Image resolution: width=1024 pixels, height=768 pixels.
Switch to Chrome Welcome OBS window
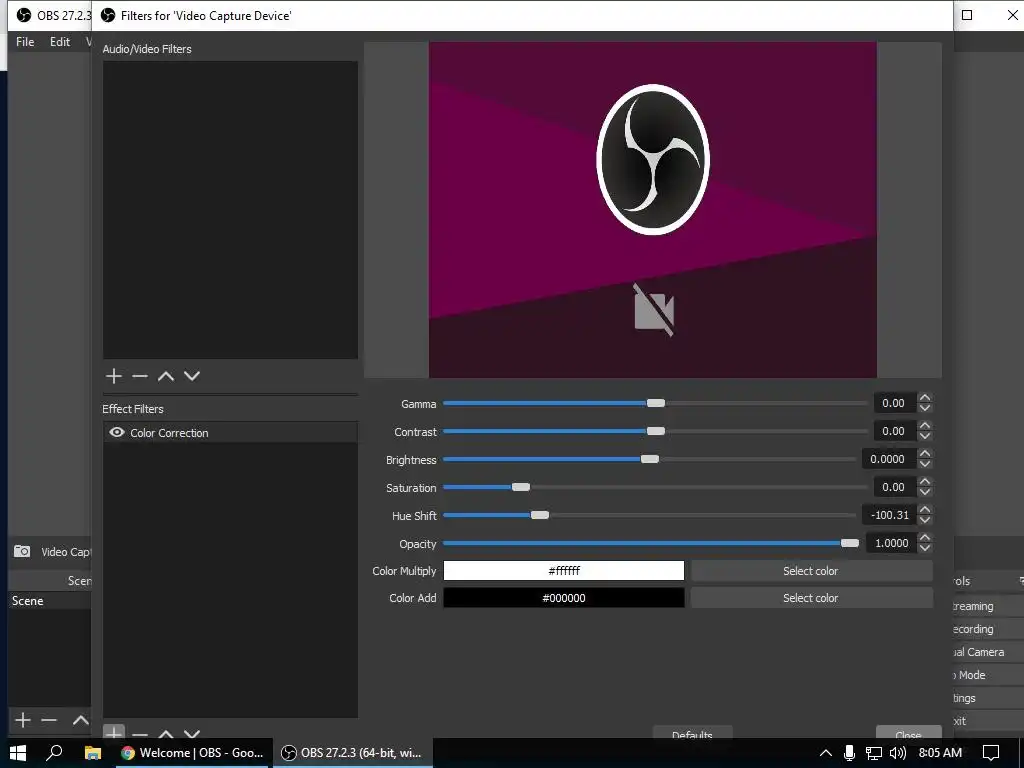[x=192, y=753]
